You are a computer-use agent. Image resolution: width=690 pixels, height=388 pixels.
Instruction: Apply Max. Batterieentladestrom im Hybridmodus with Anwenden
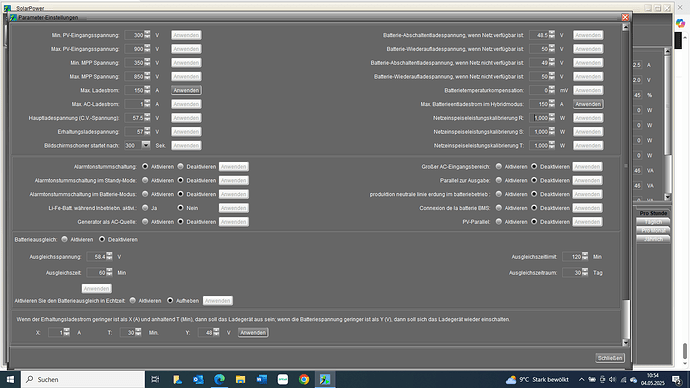tap(588, 104)
